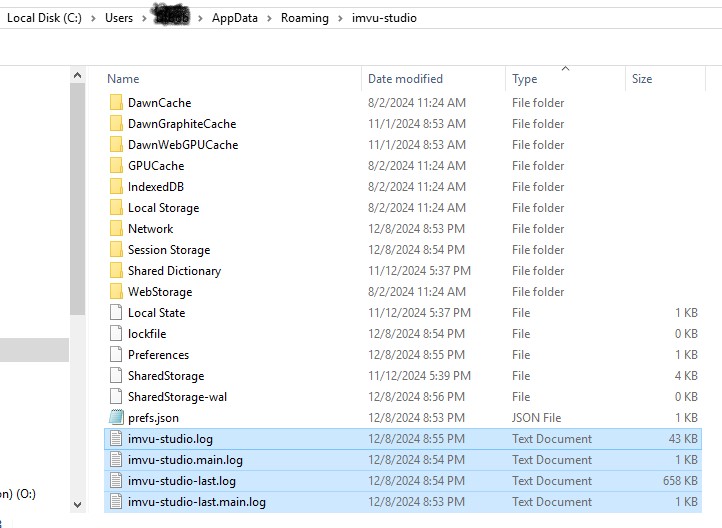Select the imvu-studio-last.main.log file name

pyautogui.click(x=197, y=502)
